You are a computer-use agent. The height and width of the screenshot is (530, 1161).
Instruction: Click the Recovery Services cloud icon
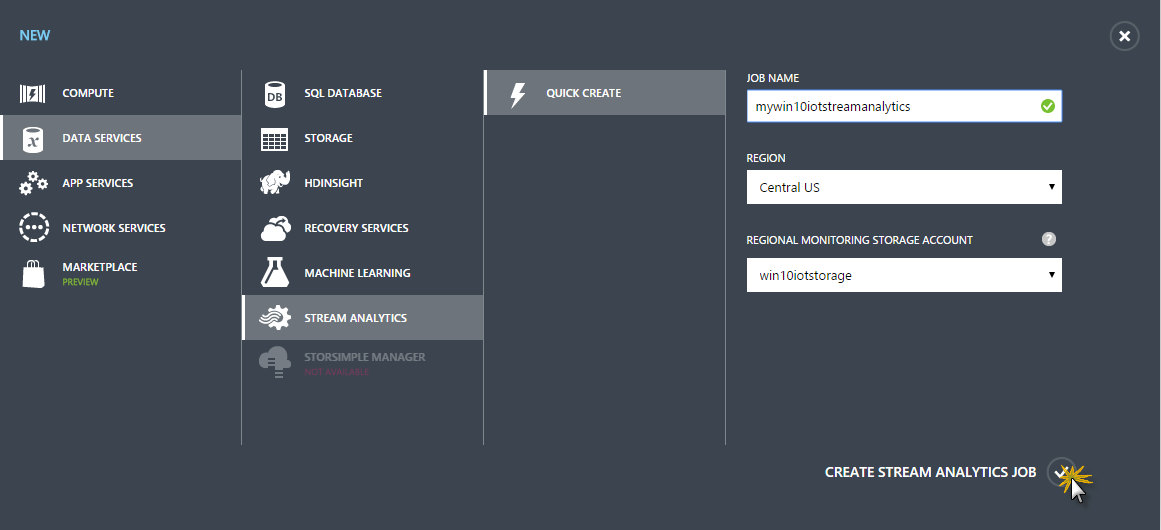(274, 228)
